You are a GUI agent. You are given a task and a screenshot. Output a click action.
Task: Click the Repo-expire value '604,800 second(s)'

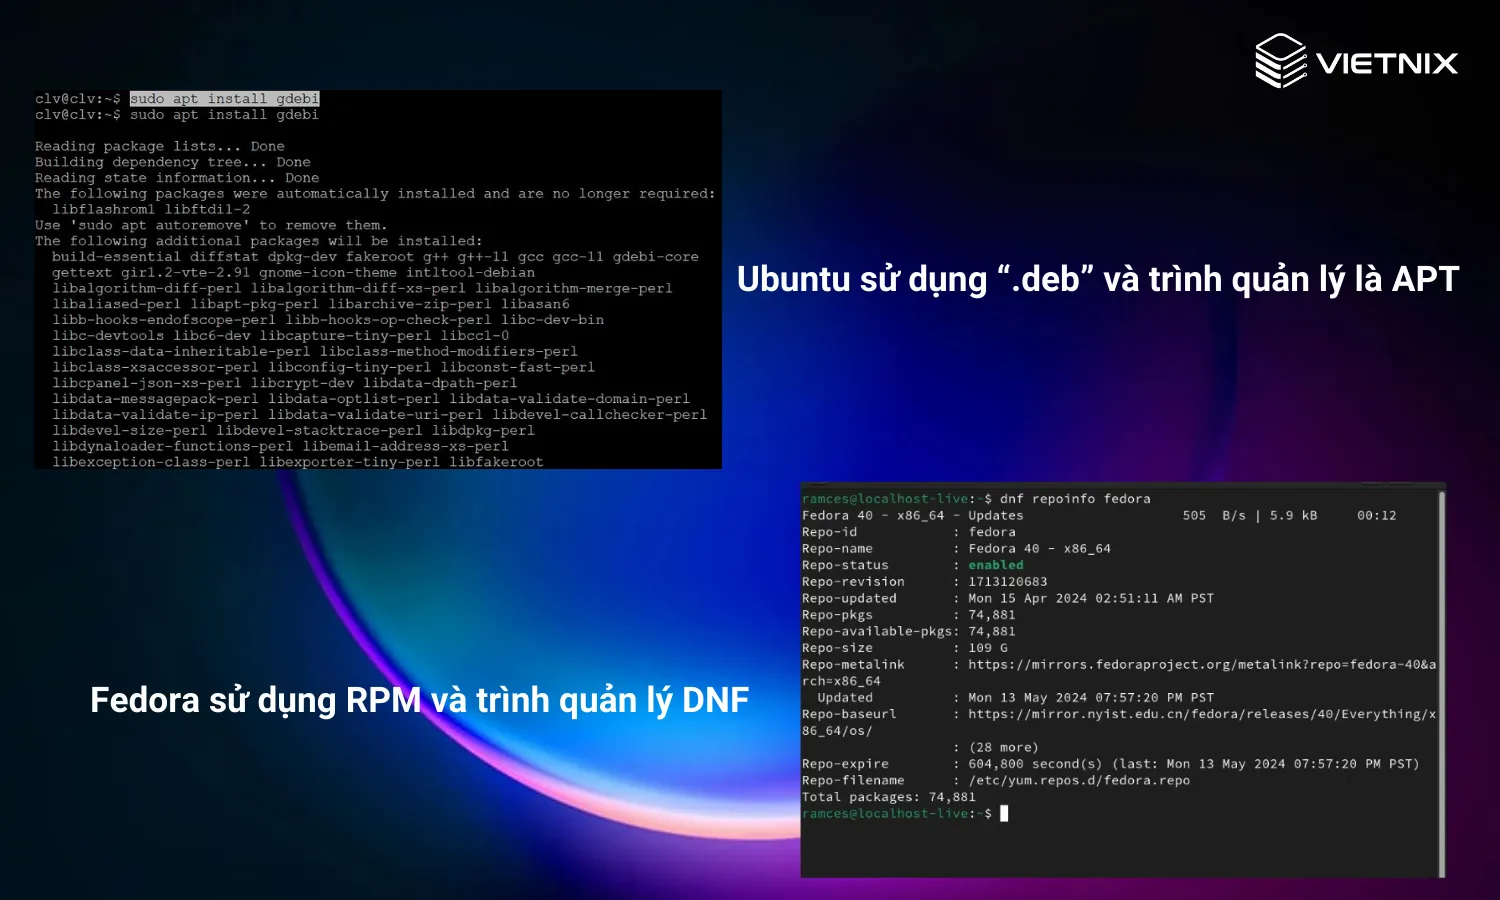1035,764
